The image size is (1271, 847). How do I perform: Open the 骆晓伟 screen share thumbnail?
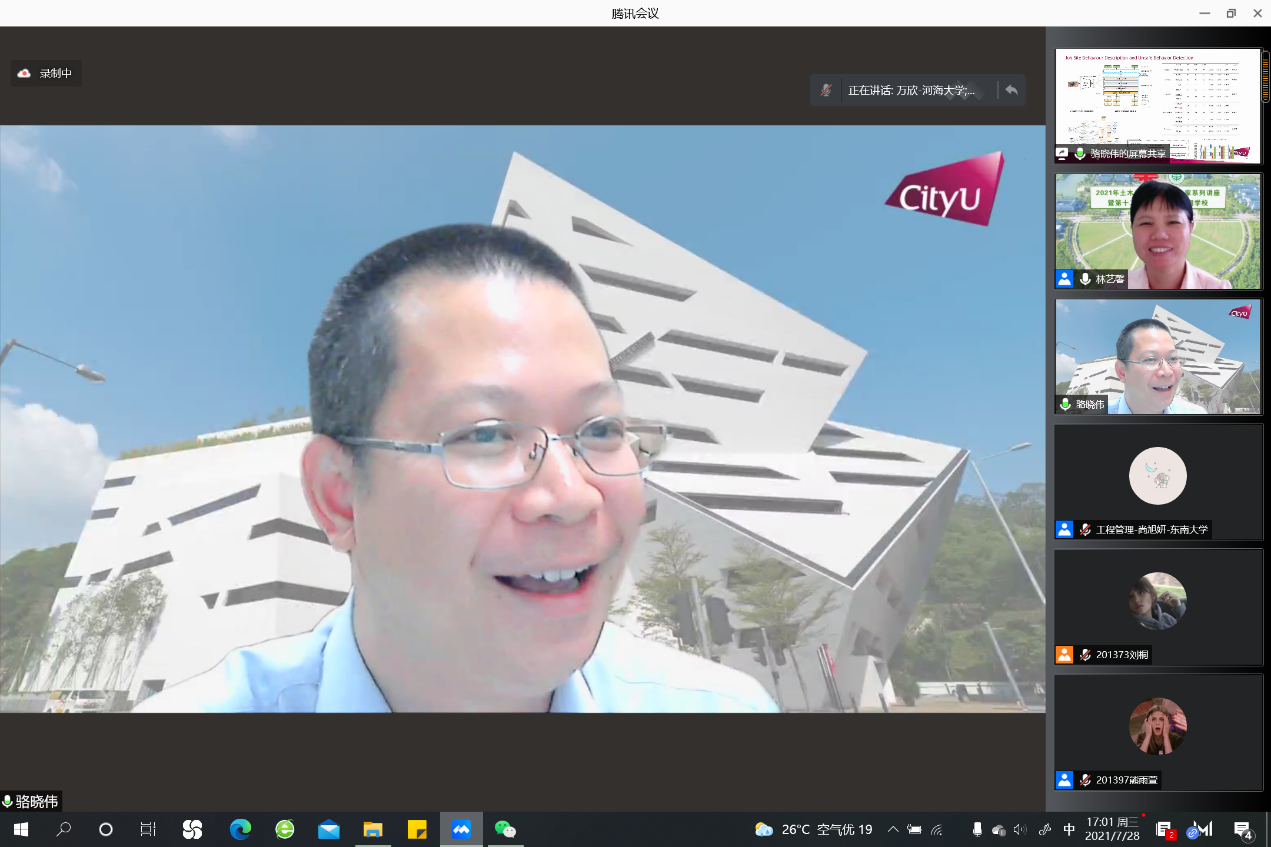[x=1158, y=105]
